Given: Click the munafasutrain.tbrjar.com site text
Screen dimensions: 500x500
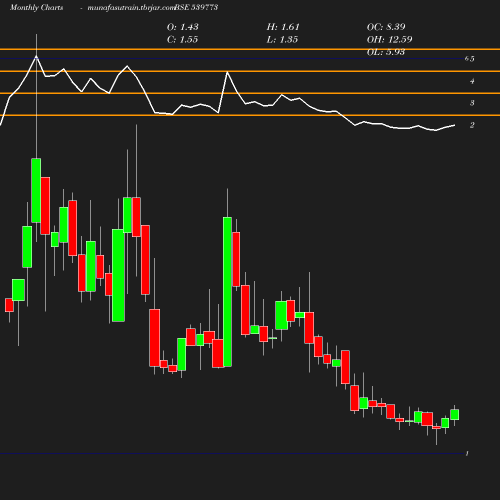Looking at the screenshot, I should 131,8.
